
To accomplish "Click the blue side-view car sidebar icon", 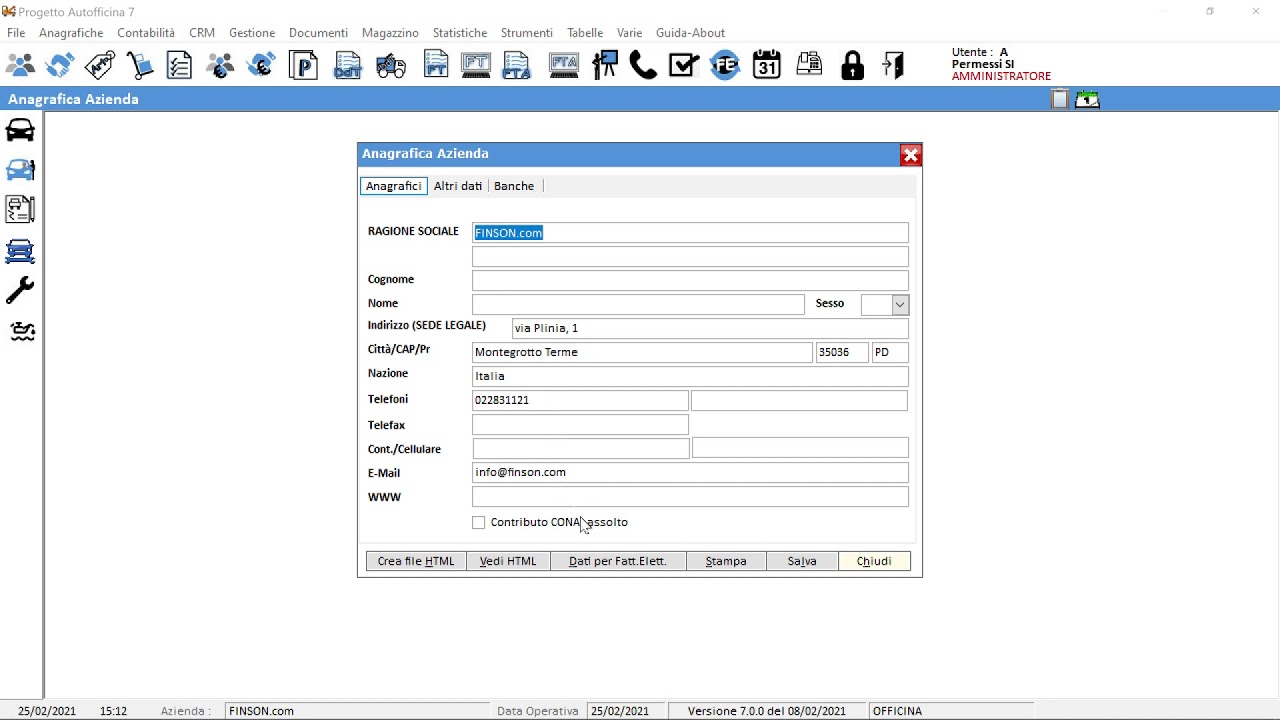I will 20,170.
